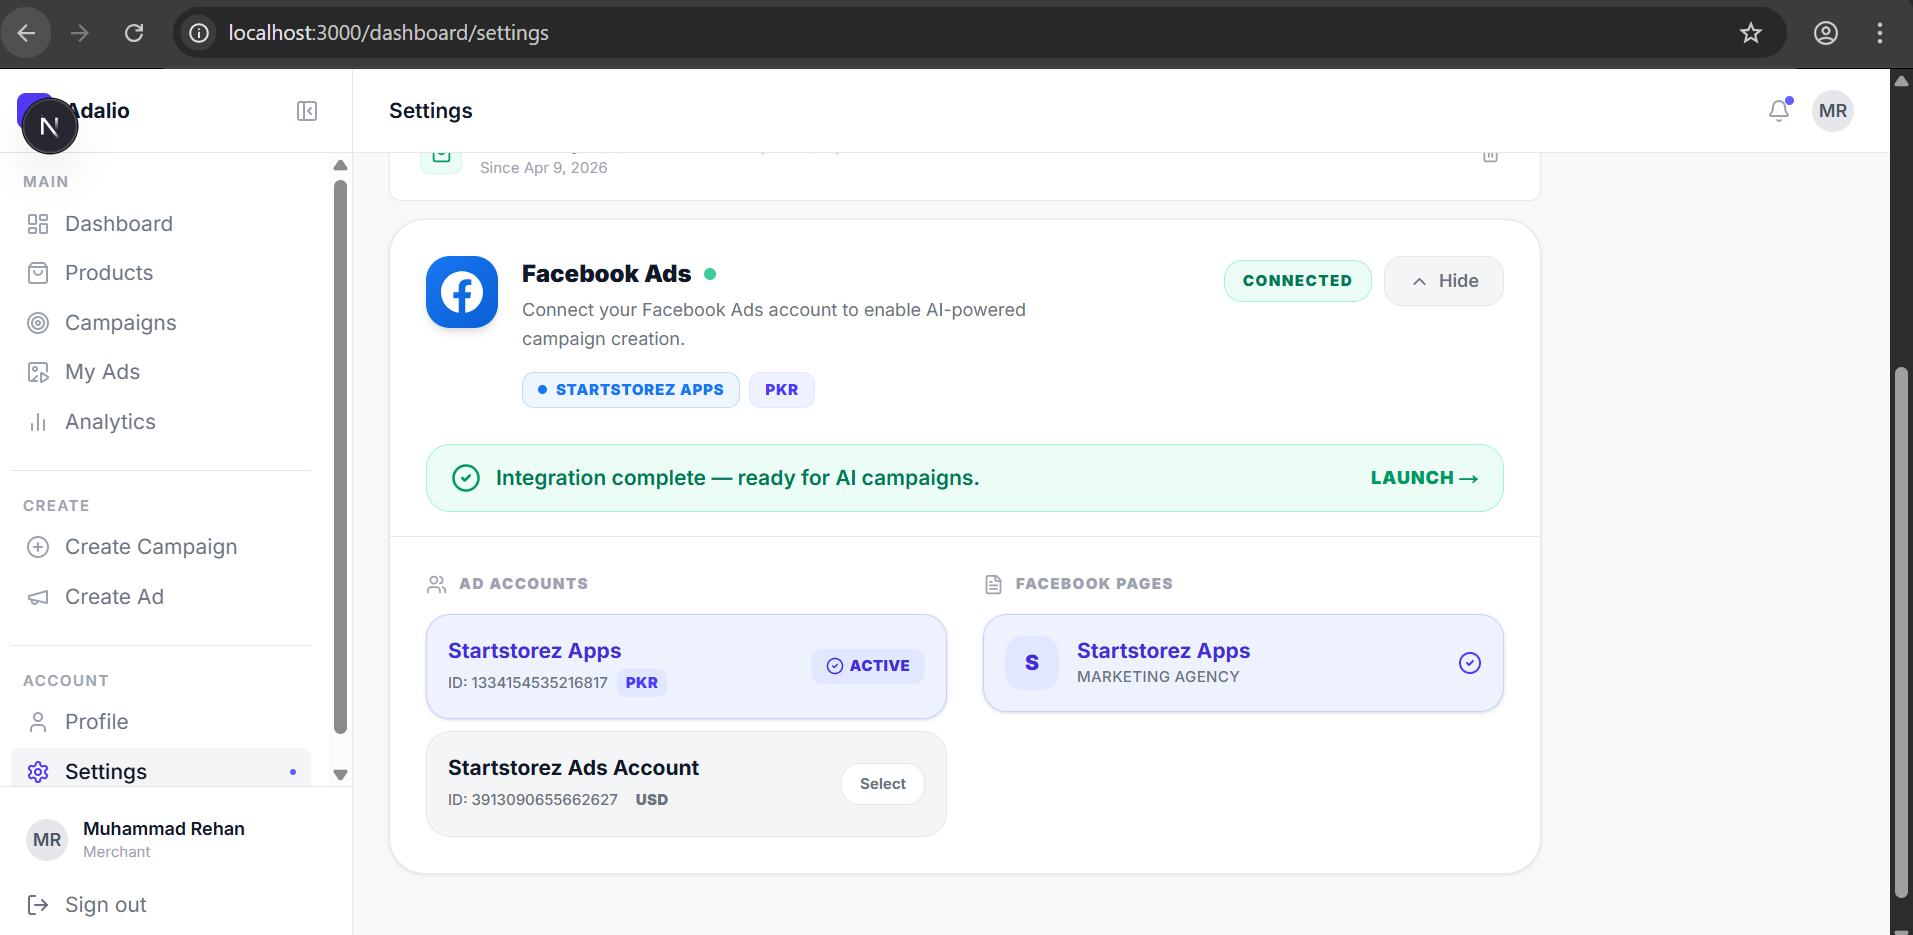Image resolution: width=1913 pixels, height=935 pixels.
Task: View site information icon in address bar
Action: point(200,33)
